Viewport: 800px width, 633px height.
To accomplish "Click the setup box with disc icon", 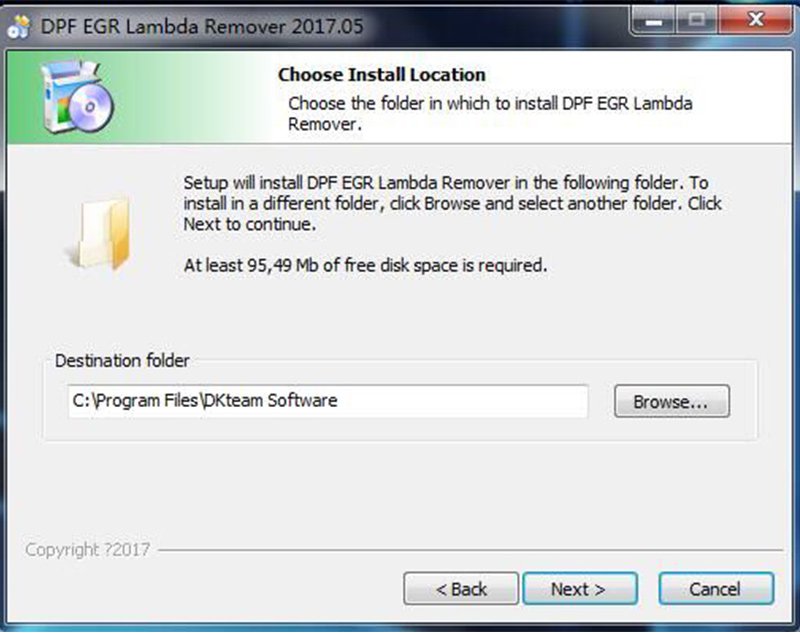I will (78, 97).
